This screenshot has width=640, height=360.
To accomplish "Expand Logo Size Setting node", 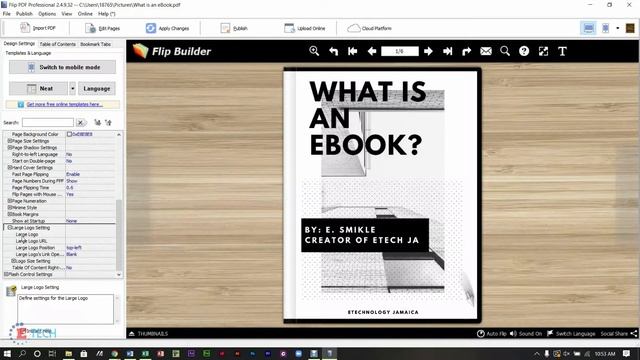I will [x=13, y=261].
